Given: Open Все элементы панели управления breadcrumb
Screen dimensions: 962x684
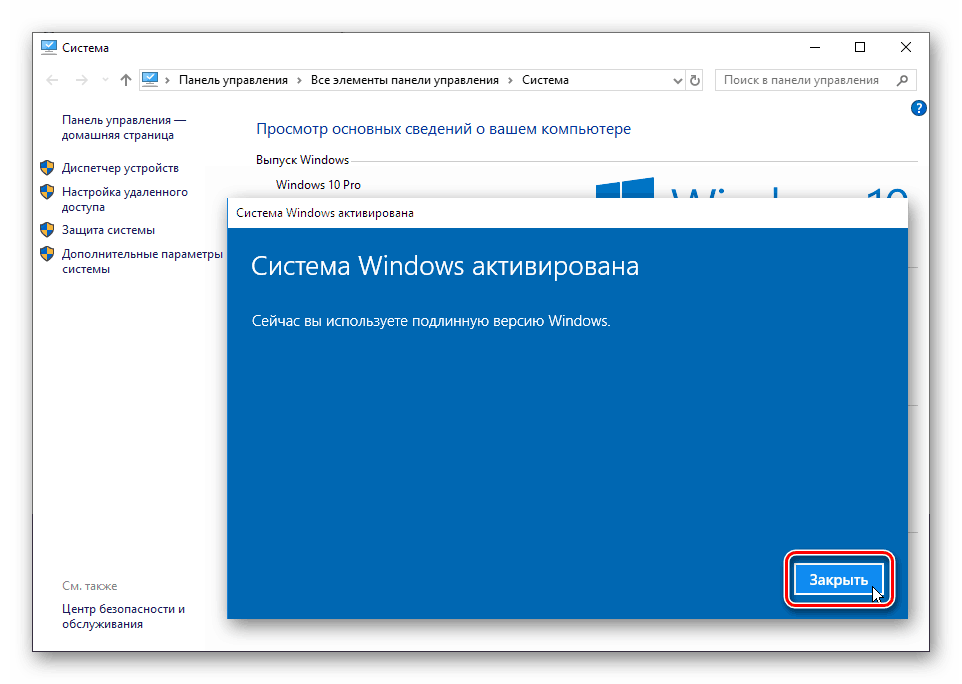Looking at the screenshot, I should pos(406,79).
